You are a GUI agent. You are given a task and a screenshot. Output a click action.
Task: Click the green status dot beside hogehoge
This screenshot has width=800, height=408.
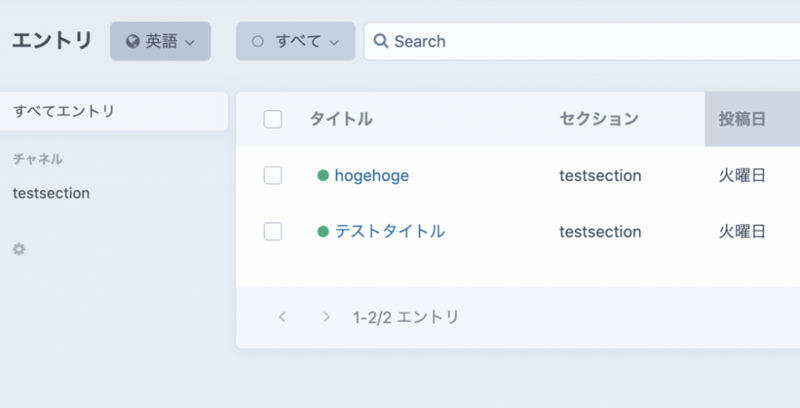point(323,176)
